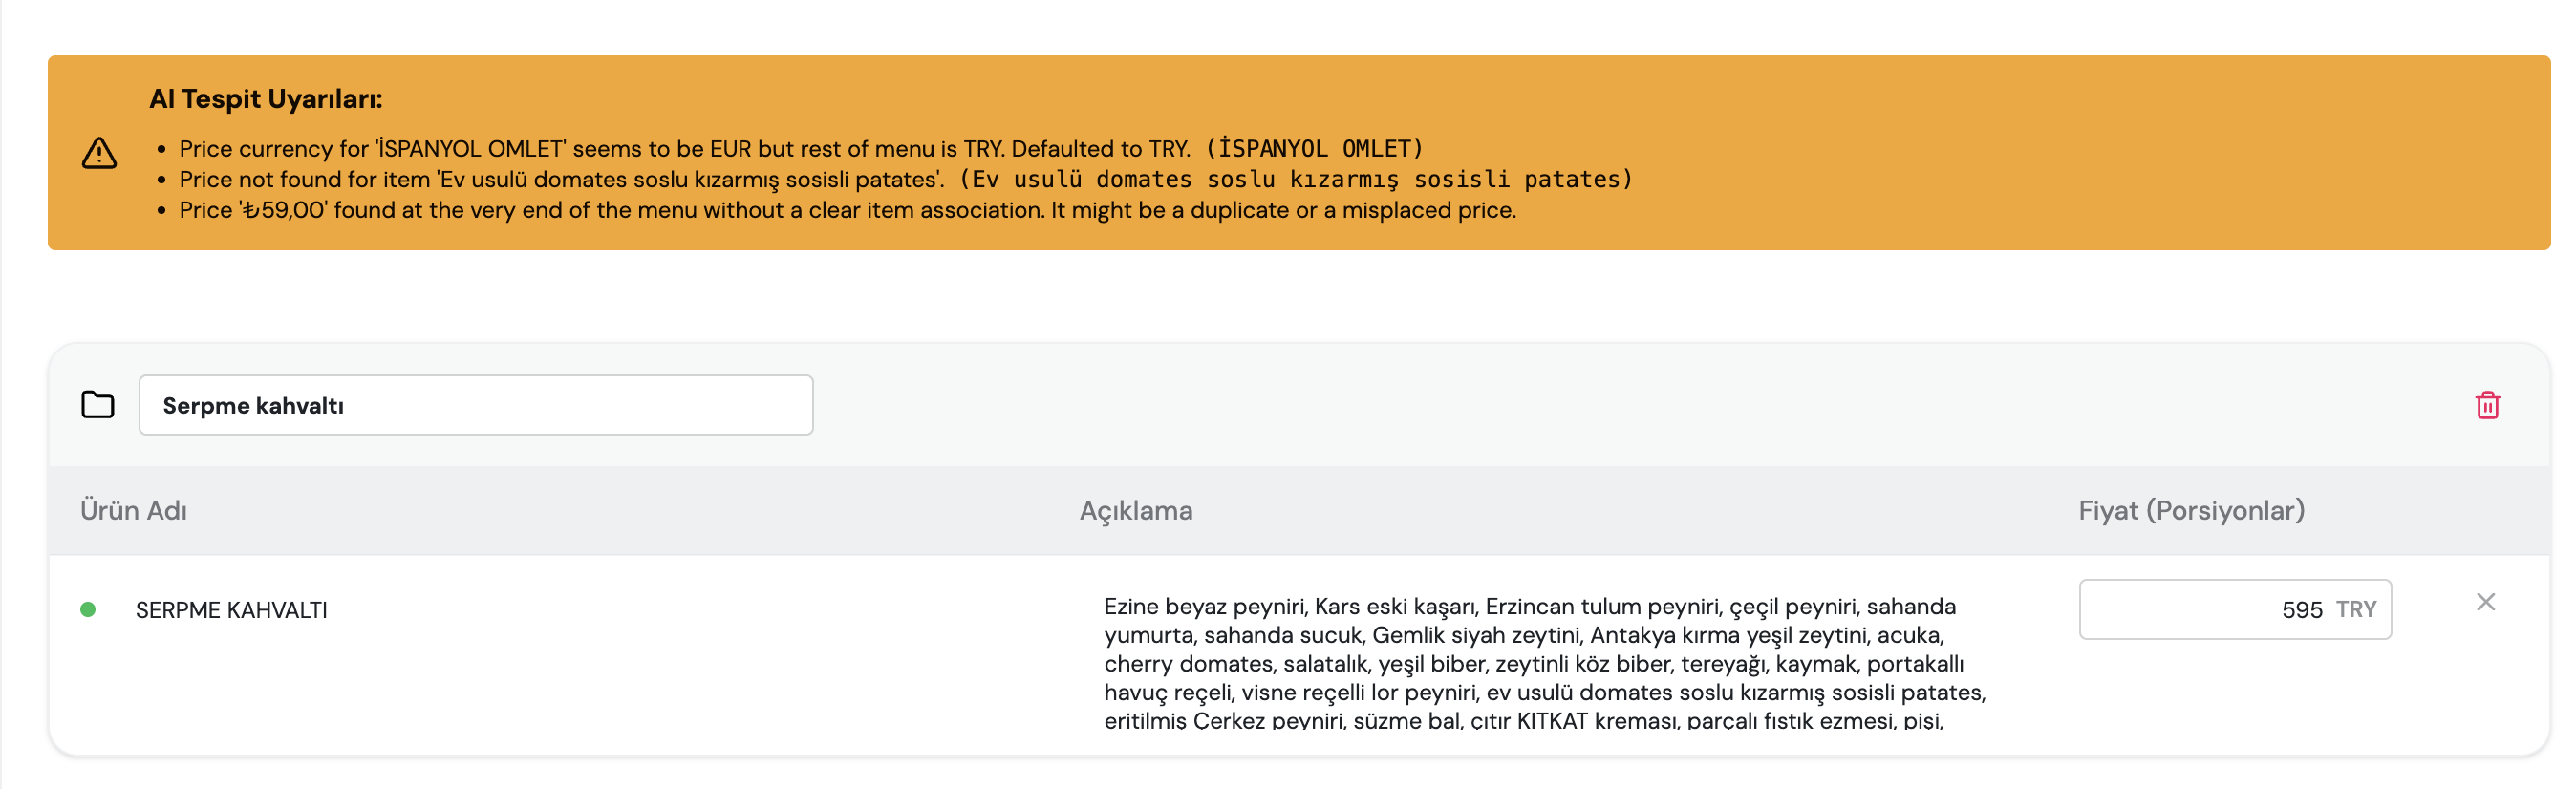Viewport: 2576px width, 789px height.
Task: Click the Açıklama column header
Action: pyautogui.click(x=1137, y=510)
